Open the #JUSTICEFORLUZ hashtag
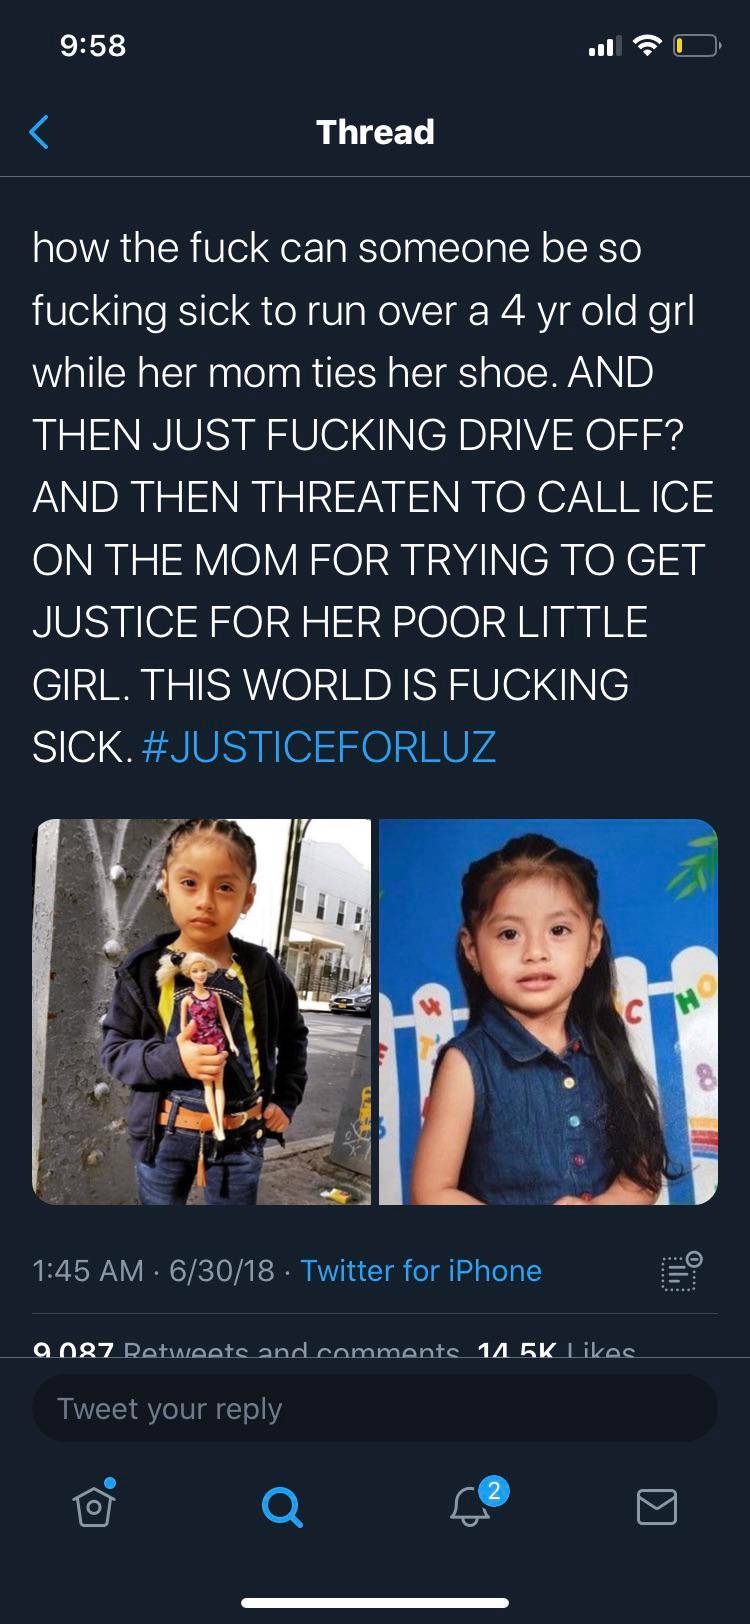 pyautogui.click(x=319, y=747)
